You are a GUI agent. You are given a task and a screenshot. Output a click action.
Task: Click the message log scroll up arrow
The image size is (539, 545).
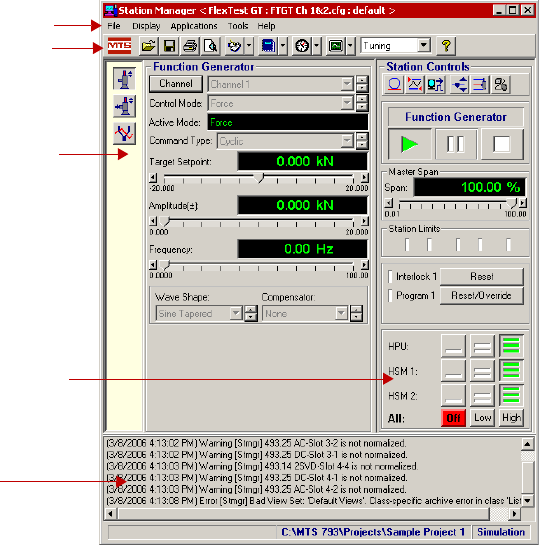pyautogui.click(x=527, y=444)
